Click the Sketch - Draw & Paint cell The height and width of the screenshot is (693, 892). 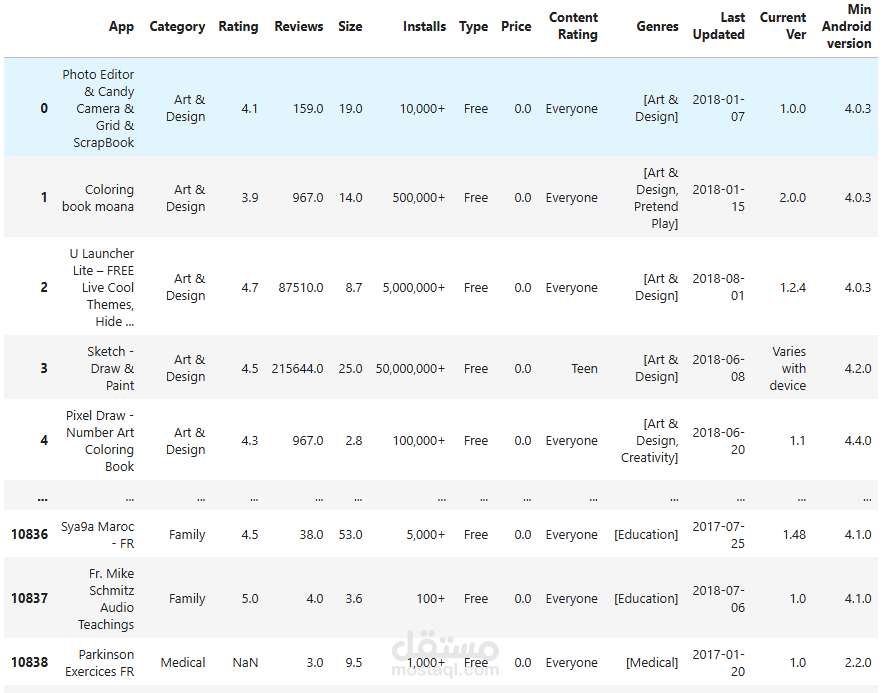pos(110,368)
